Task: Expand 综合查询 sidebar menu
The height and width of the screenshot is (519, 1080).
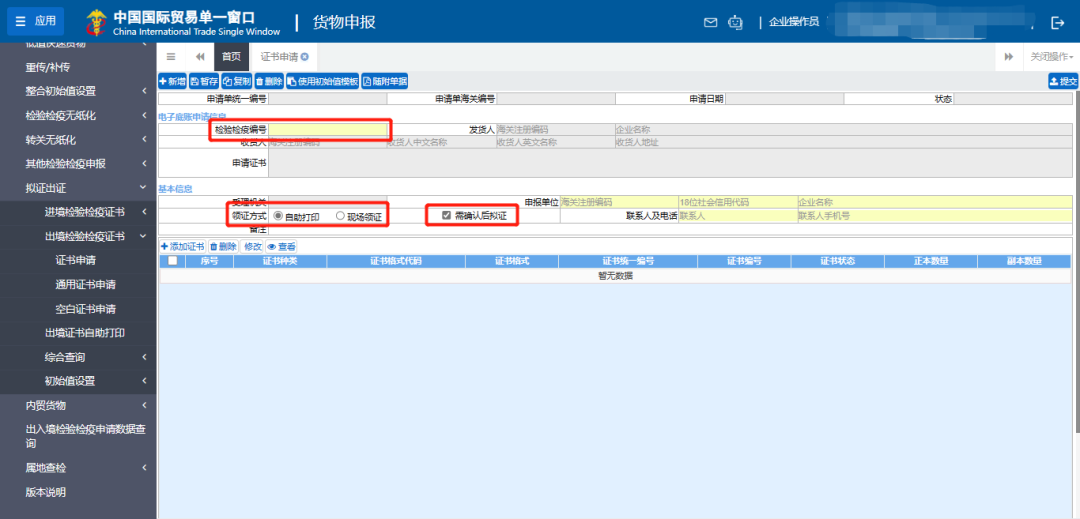Action: [x=78, y=357]
